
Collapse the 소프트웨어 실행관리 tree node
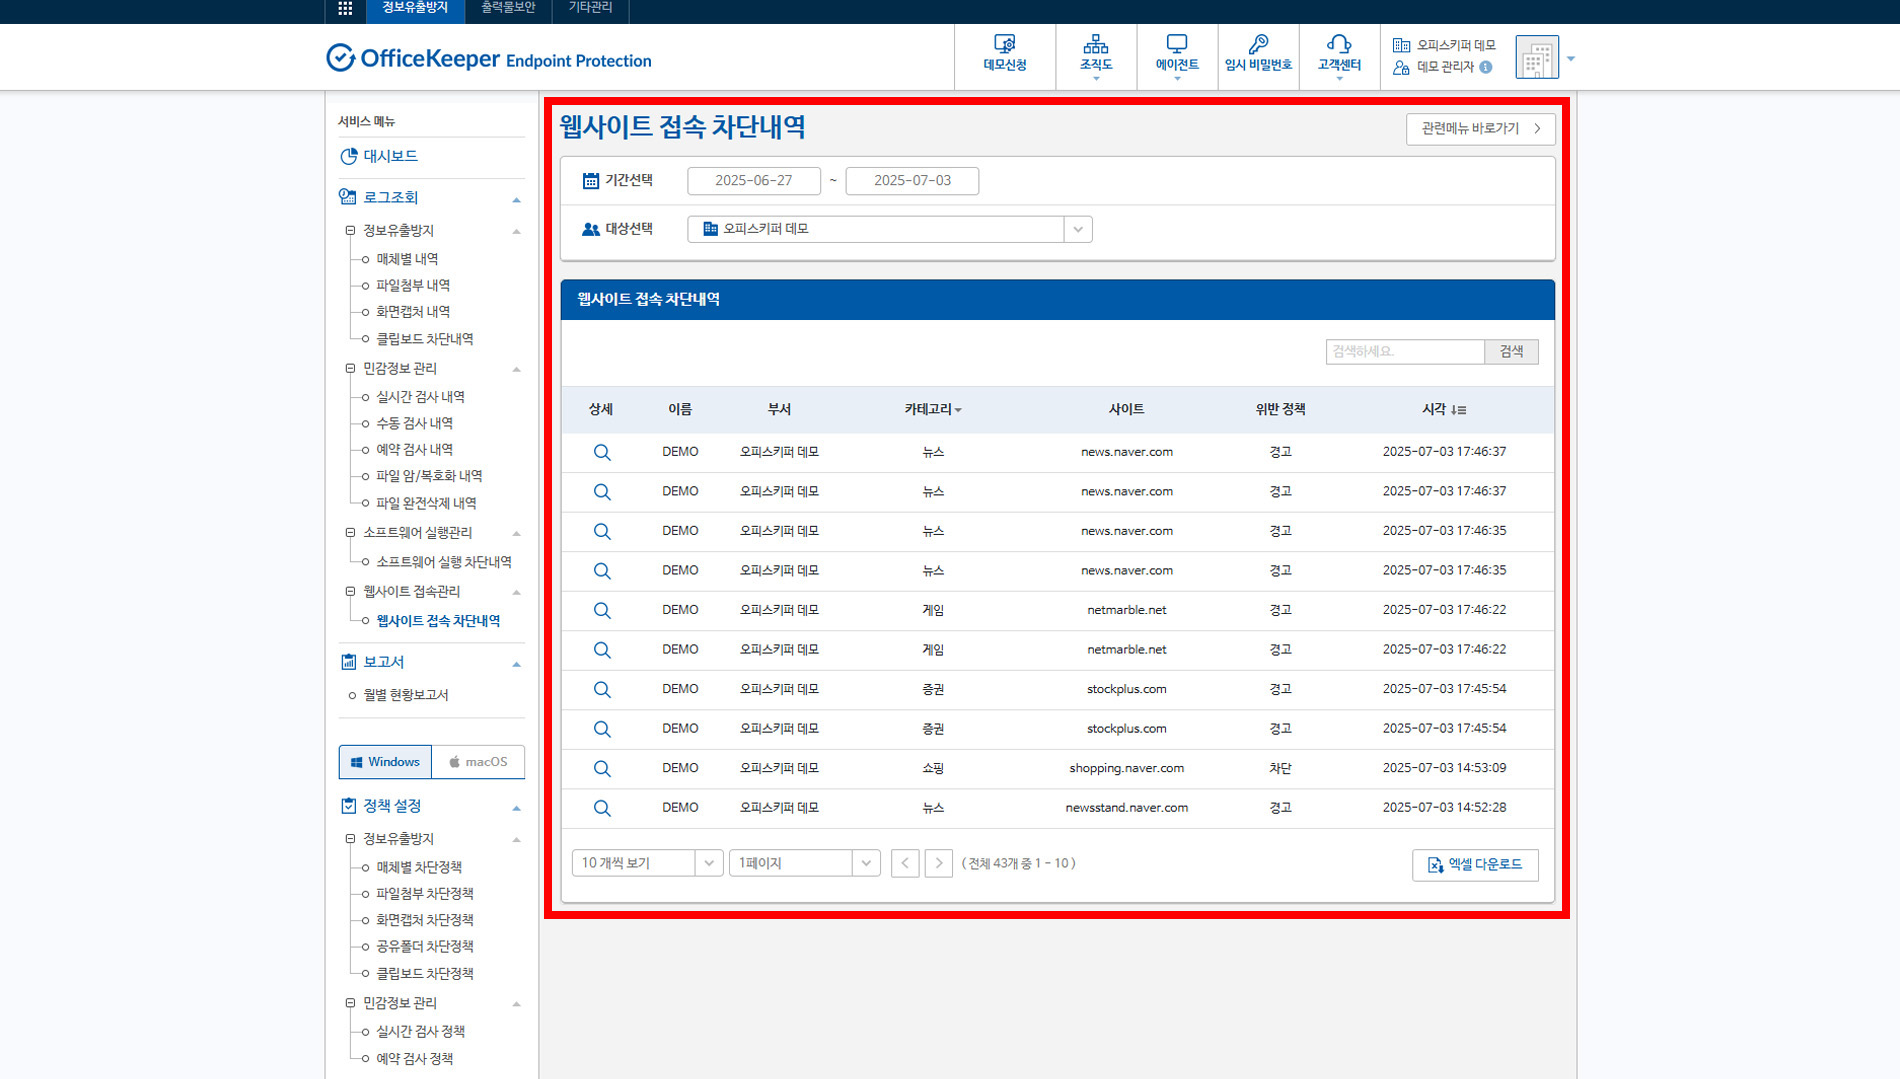pos(350,533)
